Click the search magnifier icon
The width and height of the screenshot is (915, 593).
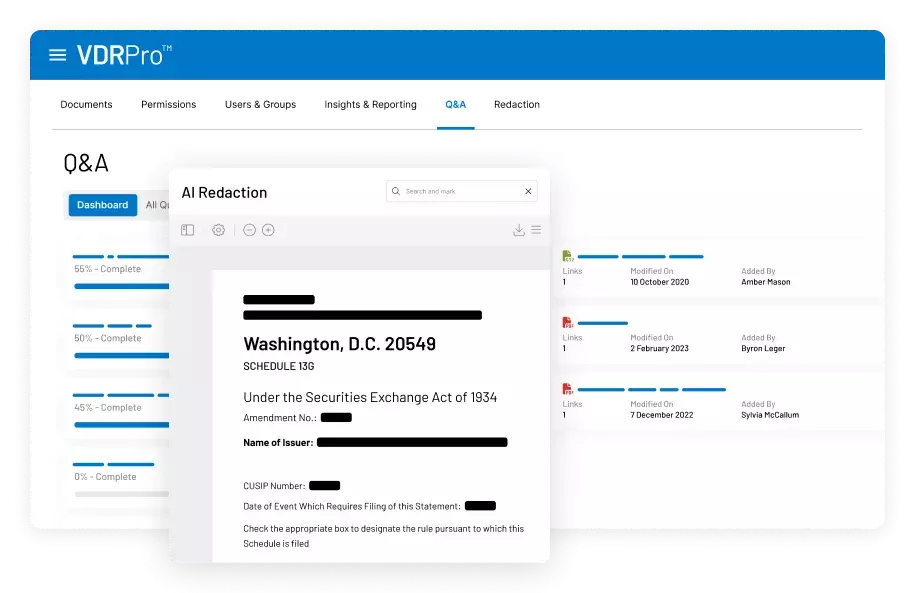396,191
